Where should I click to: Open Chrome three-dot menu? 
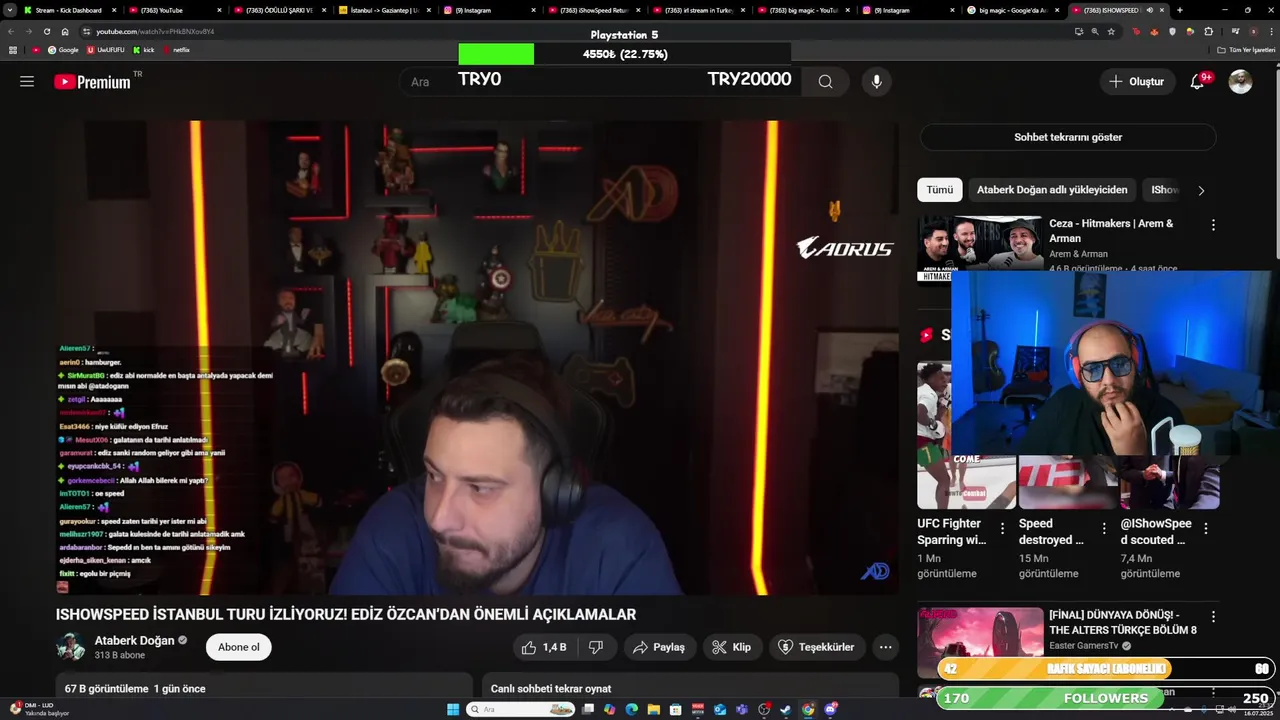[1270, 31]
